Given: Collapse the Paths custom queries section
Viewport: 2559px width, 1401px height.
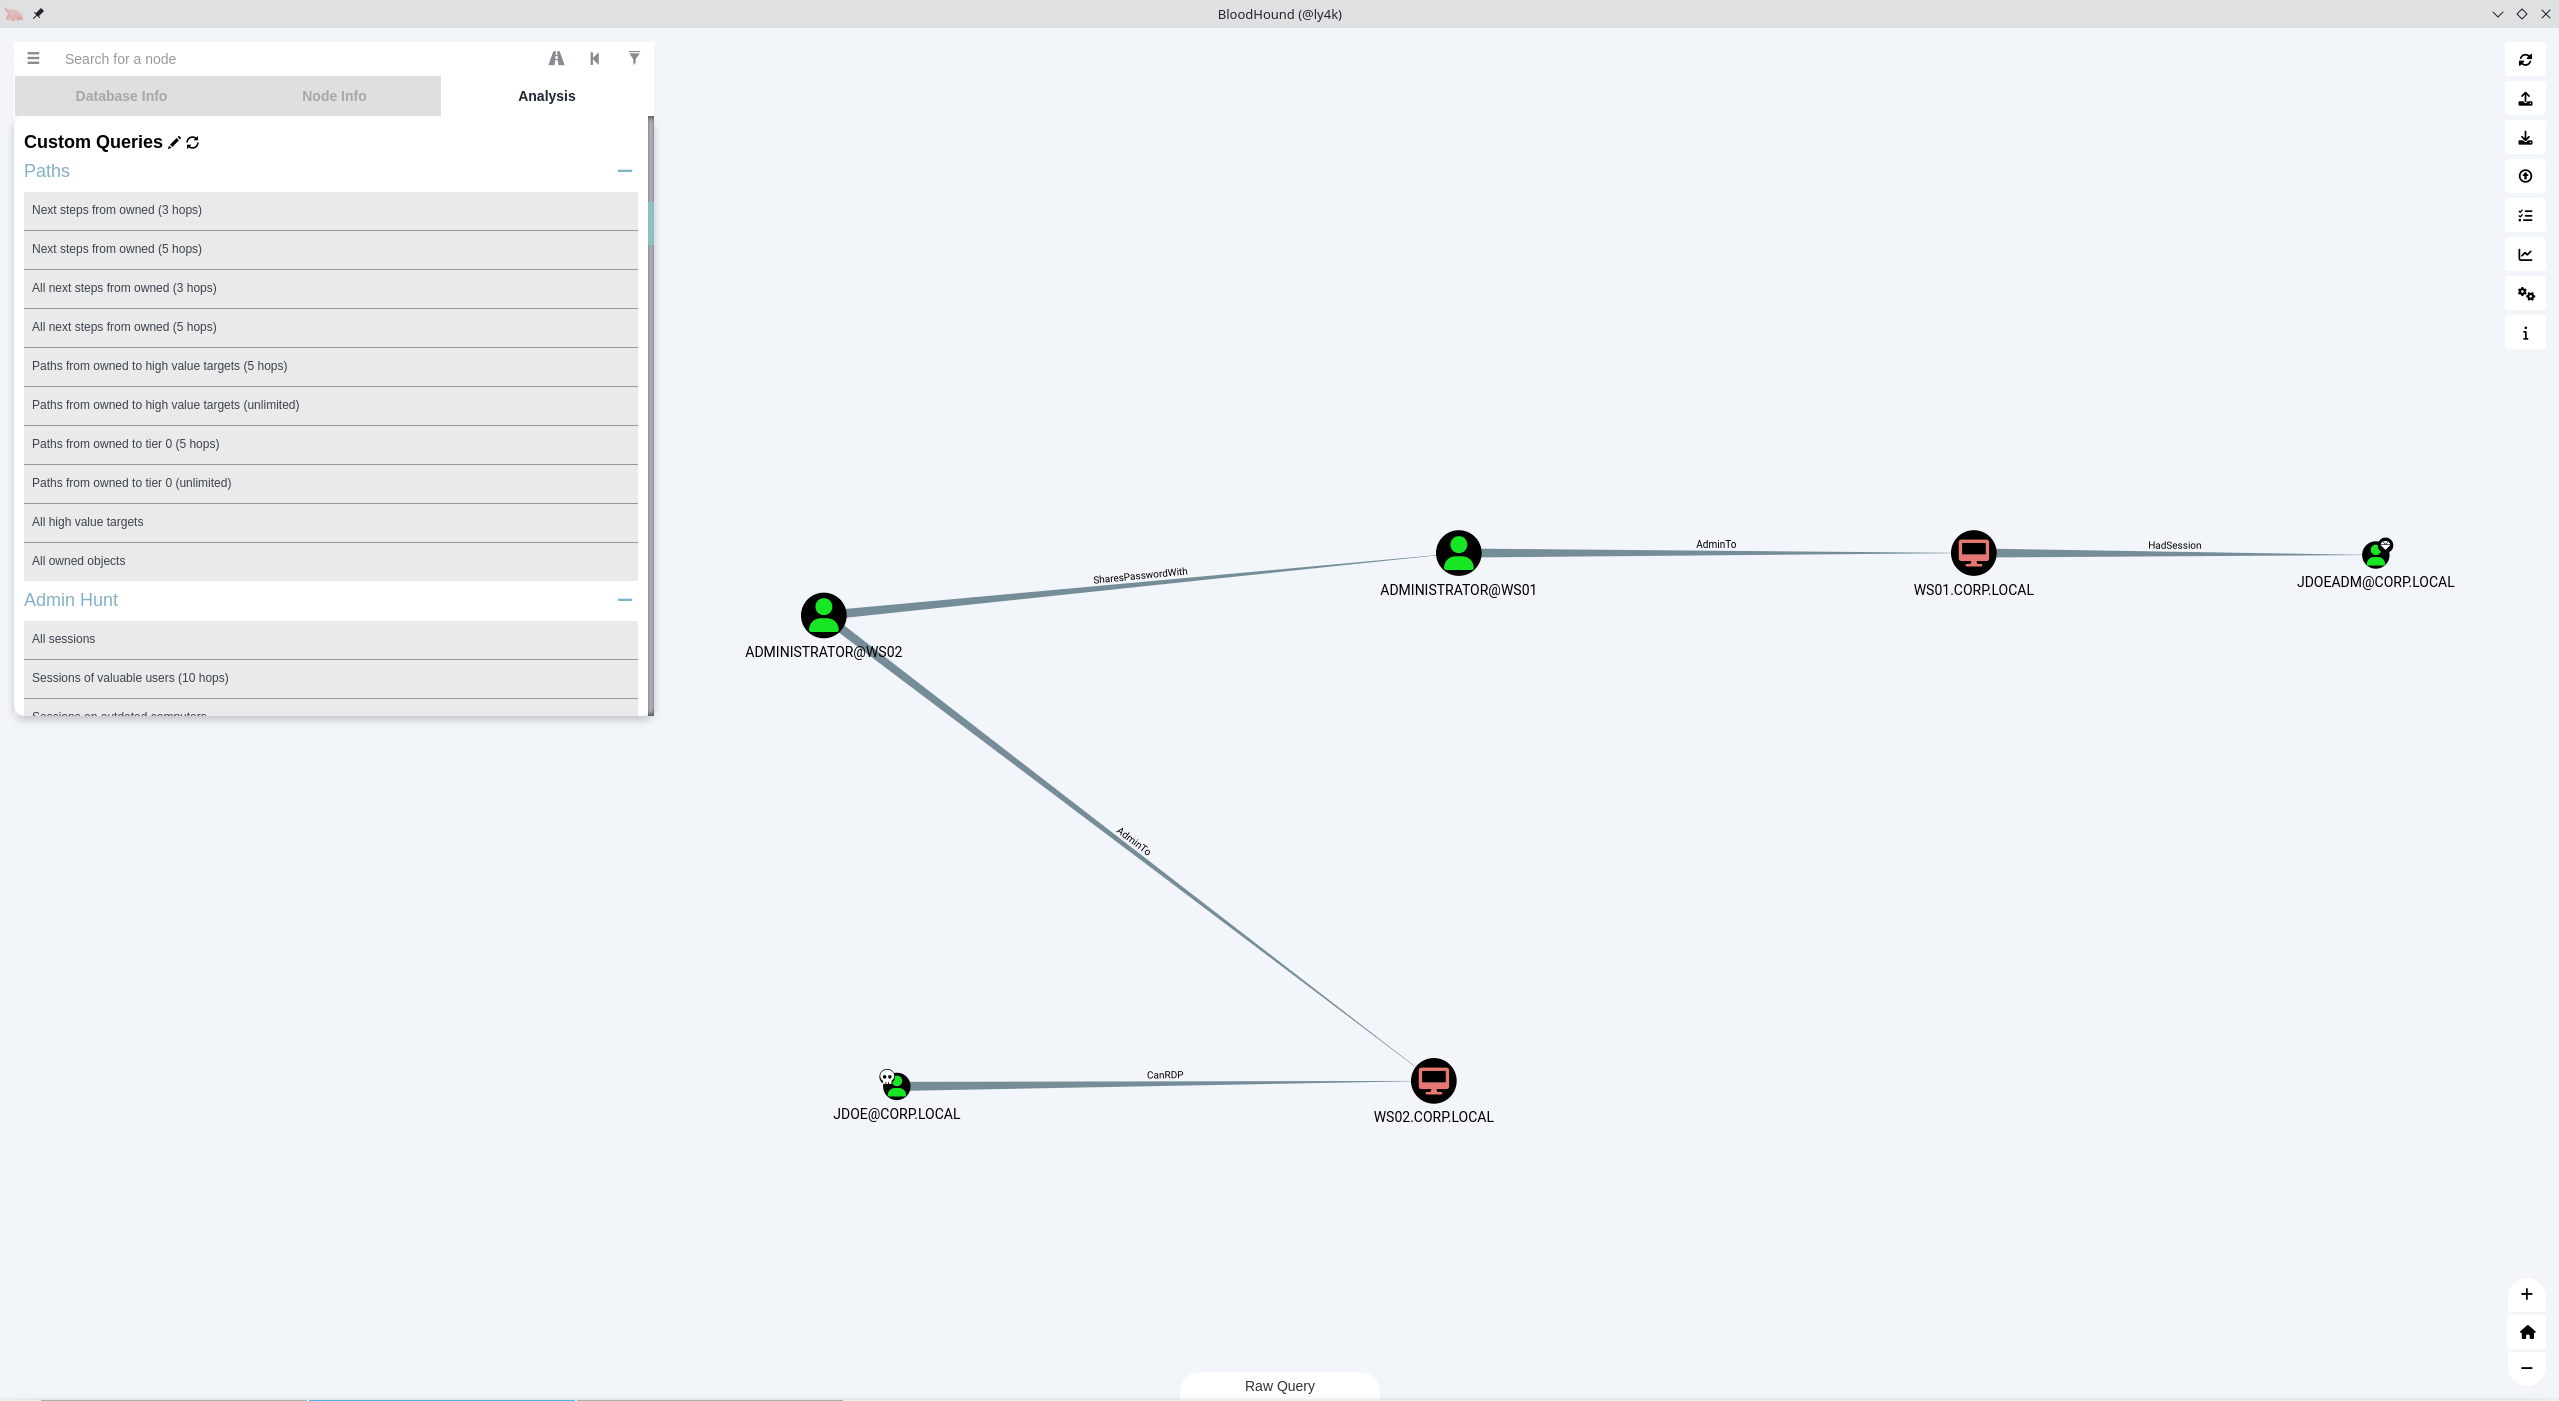Looking at the screenshot, I should tap(626, 171).
